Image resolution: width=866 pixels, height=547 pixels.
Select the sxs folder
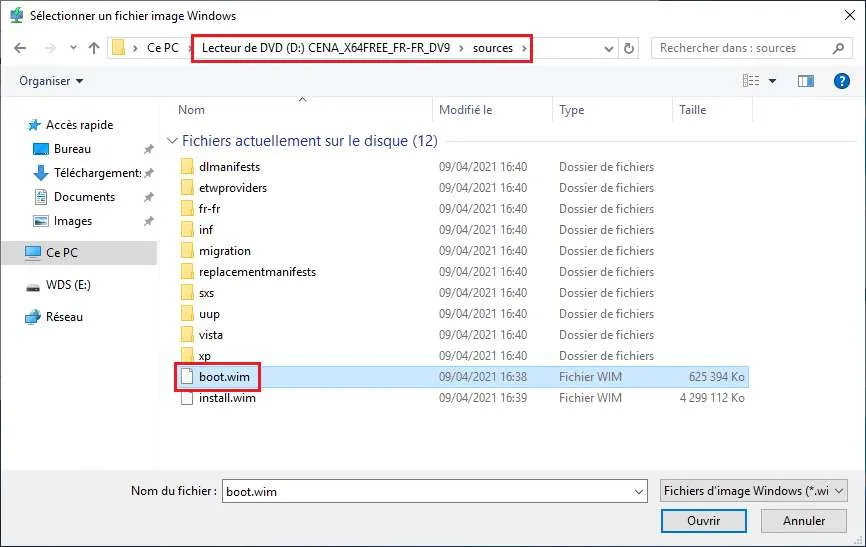click(x=206, y=293)
